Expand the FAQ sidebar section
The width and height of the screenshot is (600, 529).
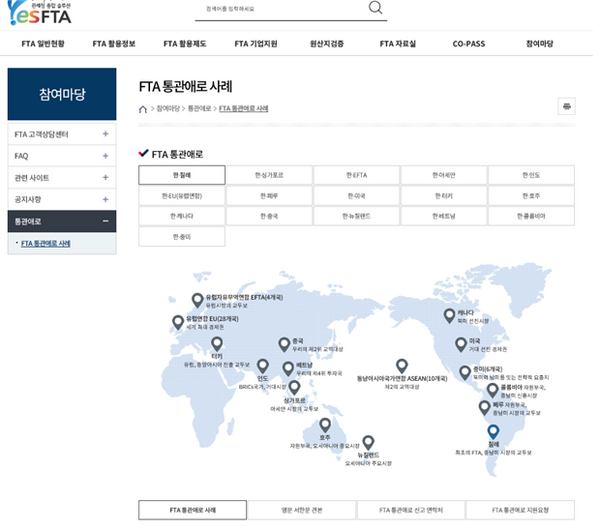[105, 155]
